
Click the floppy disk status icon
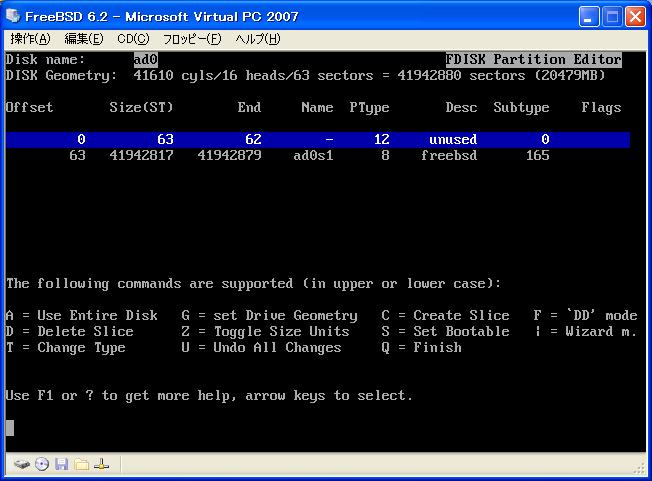point(62,464)
